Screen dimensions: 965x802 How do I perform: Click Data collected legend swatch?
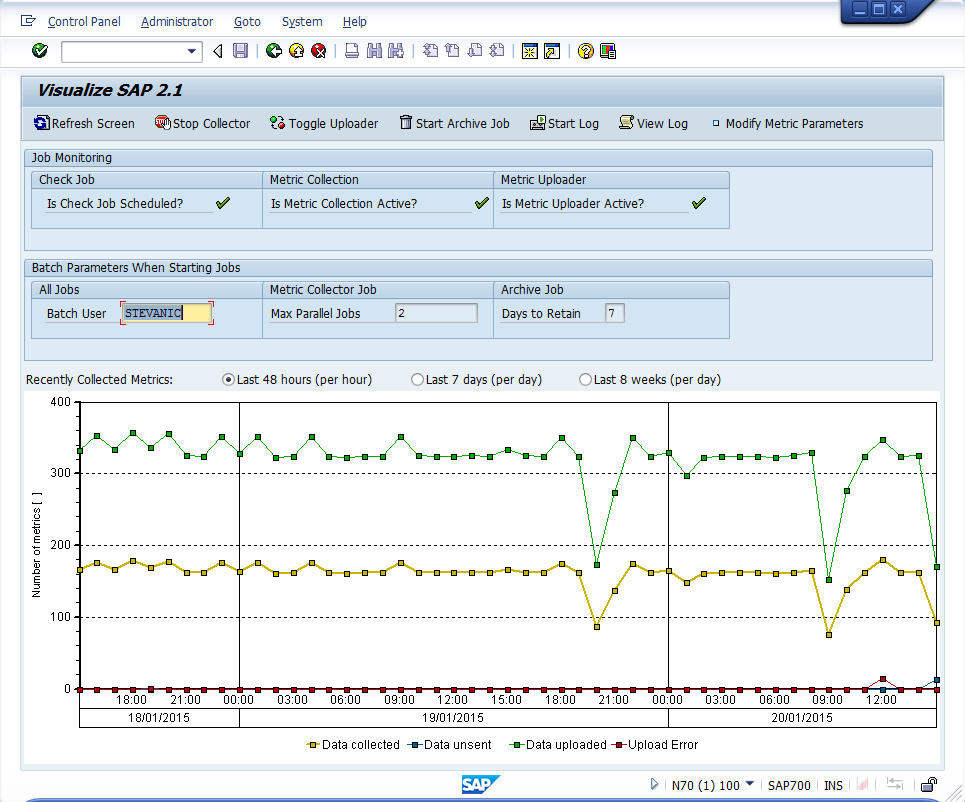313,745
